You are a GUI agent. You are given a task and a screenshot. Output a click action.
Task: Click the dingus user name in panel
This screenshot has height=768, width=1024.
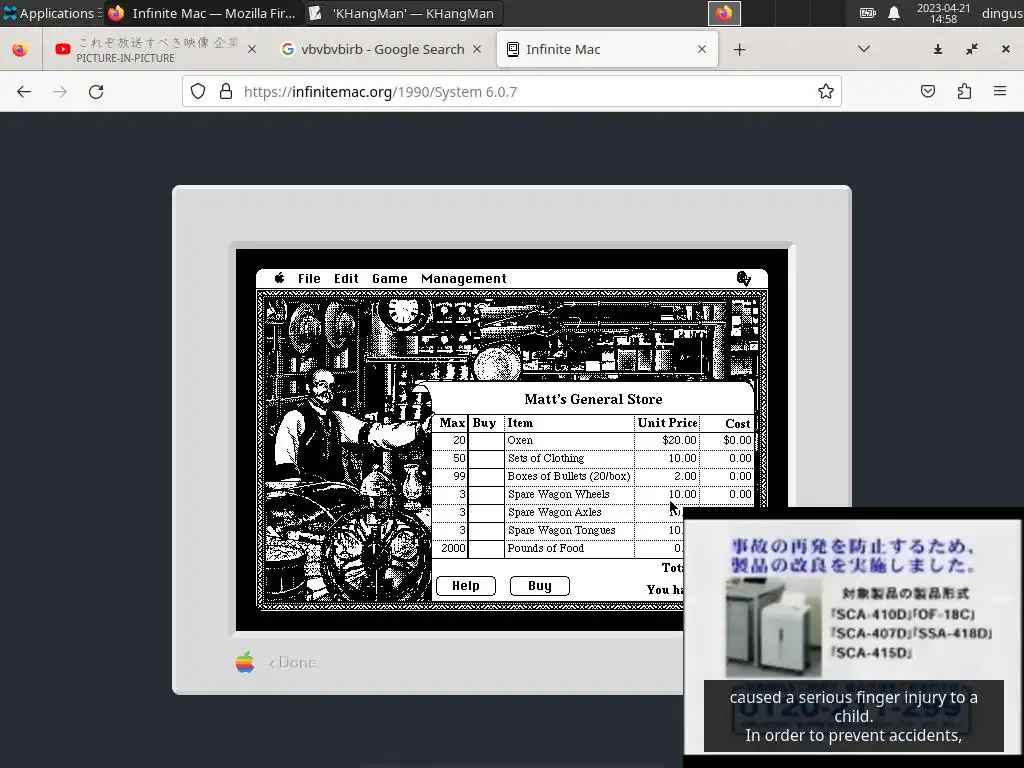pyautogui.click(x=1002, y=13)
